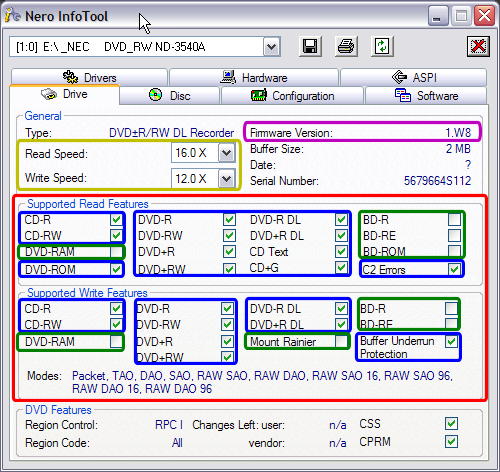Screen dimensions: 500x472
Task: Toggle DVD-R DL checkbox in Read Features
Action: [341, 220]
